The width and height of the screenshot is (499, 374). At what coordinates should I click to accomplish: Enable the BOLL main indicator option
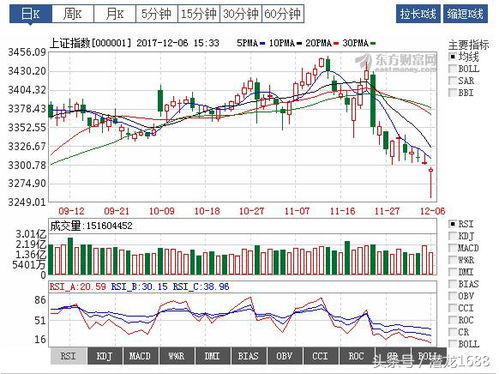click(x=464, y=69)
